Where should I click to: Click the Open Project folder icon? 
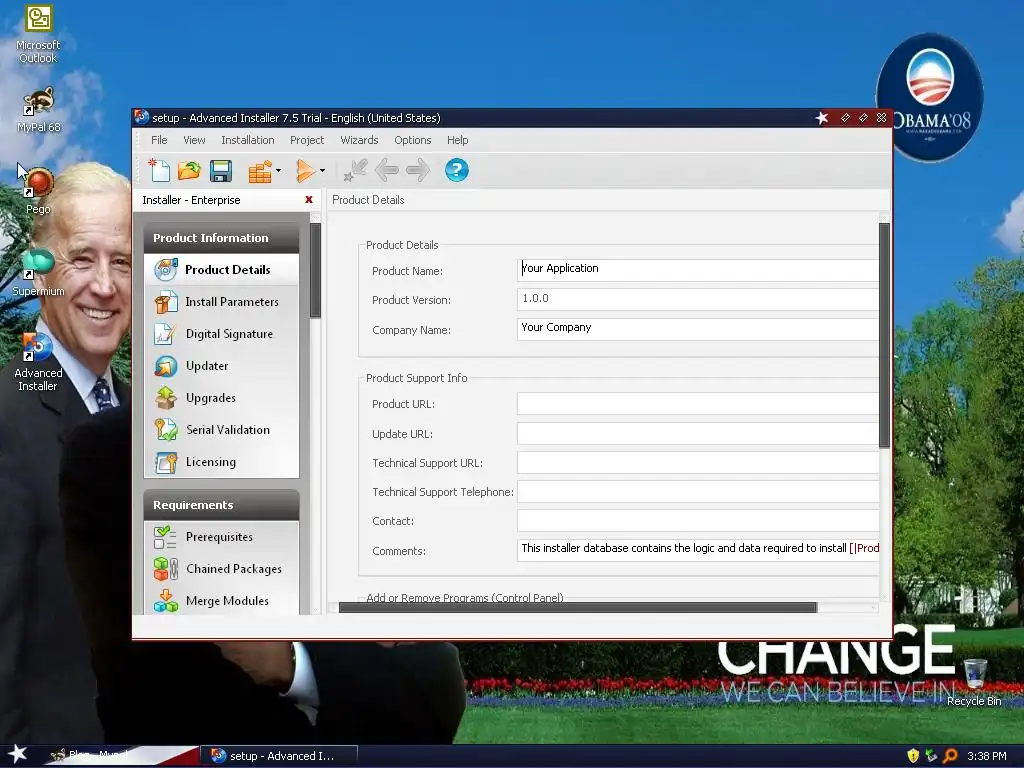tap(189, 170)
